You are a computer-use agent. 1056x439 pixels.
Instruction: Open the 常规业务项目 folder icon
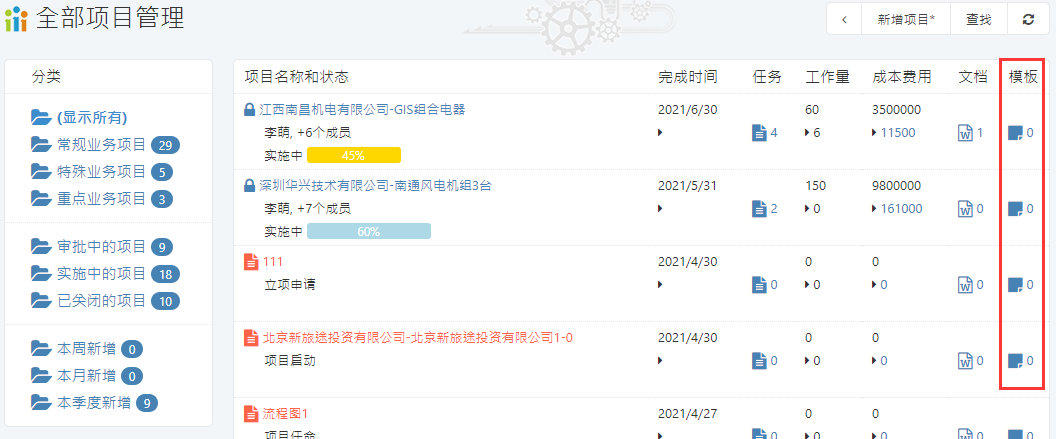coord(41,144)
